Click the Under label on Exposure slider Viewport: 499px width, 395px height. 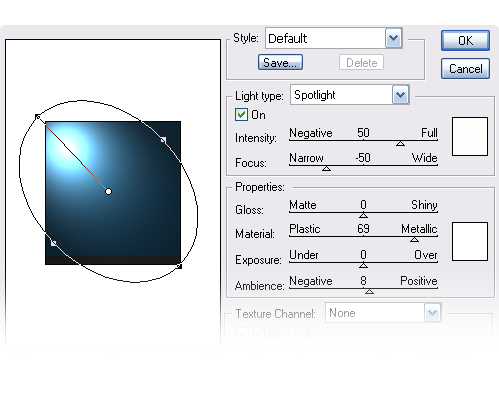click(x=304, y=255)
